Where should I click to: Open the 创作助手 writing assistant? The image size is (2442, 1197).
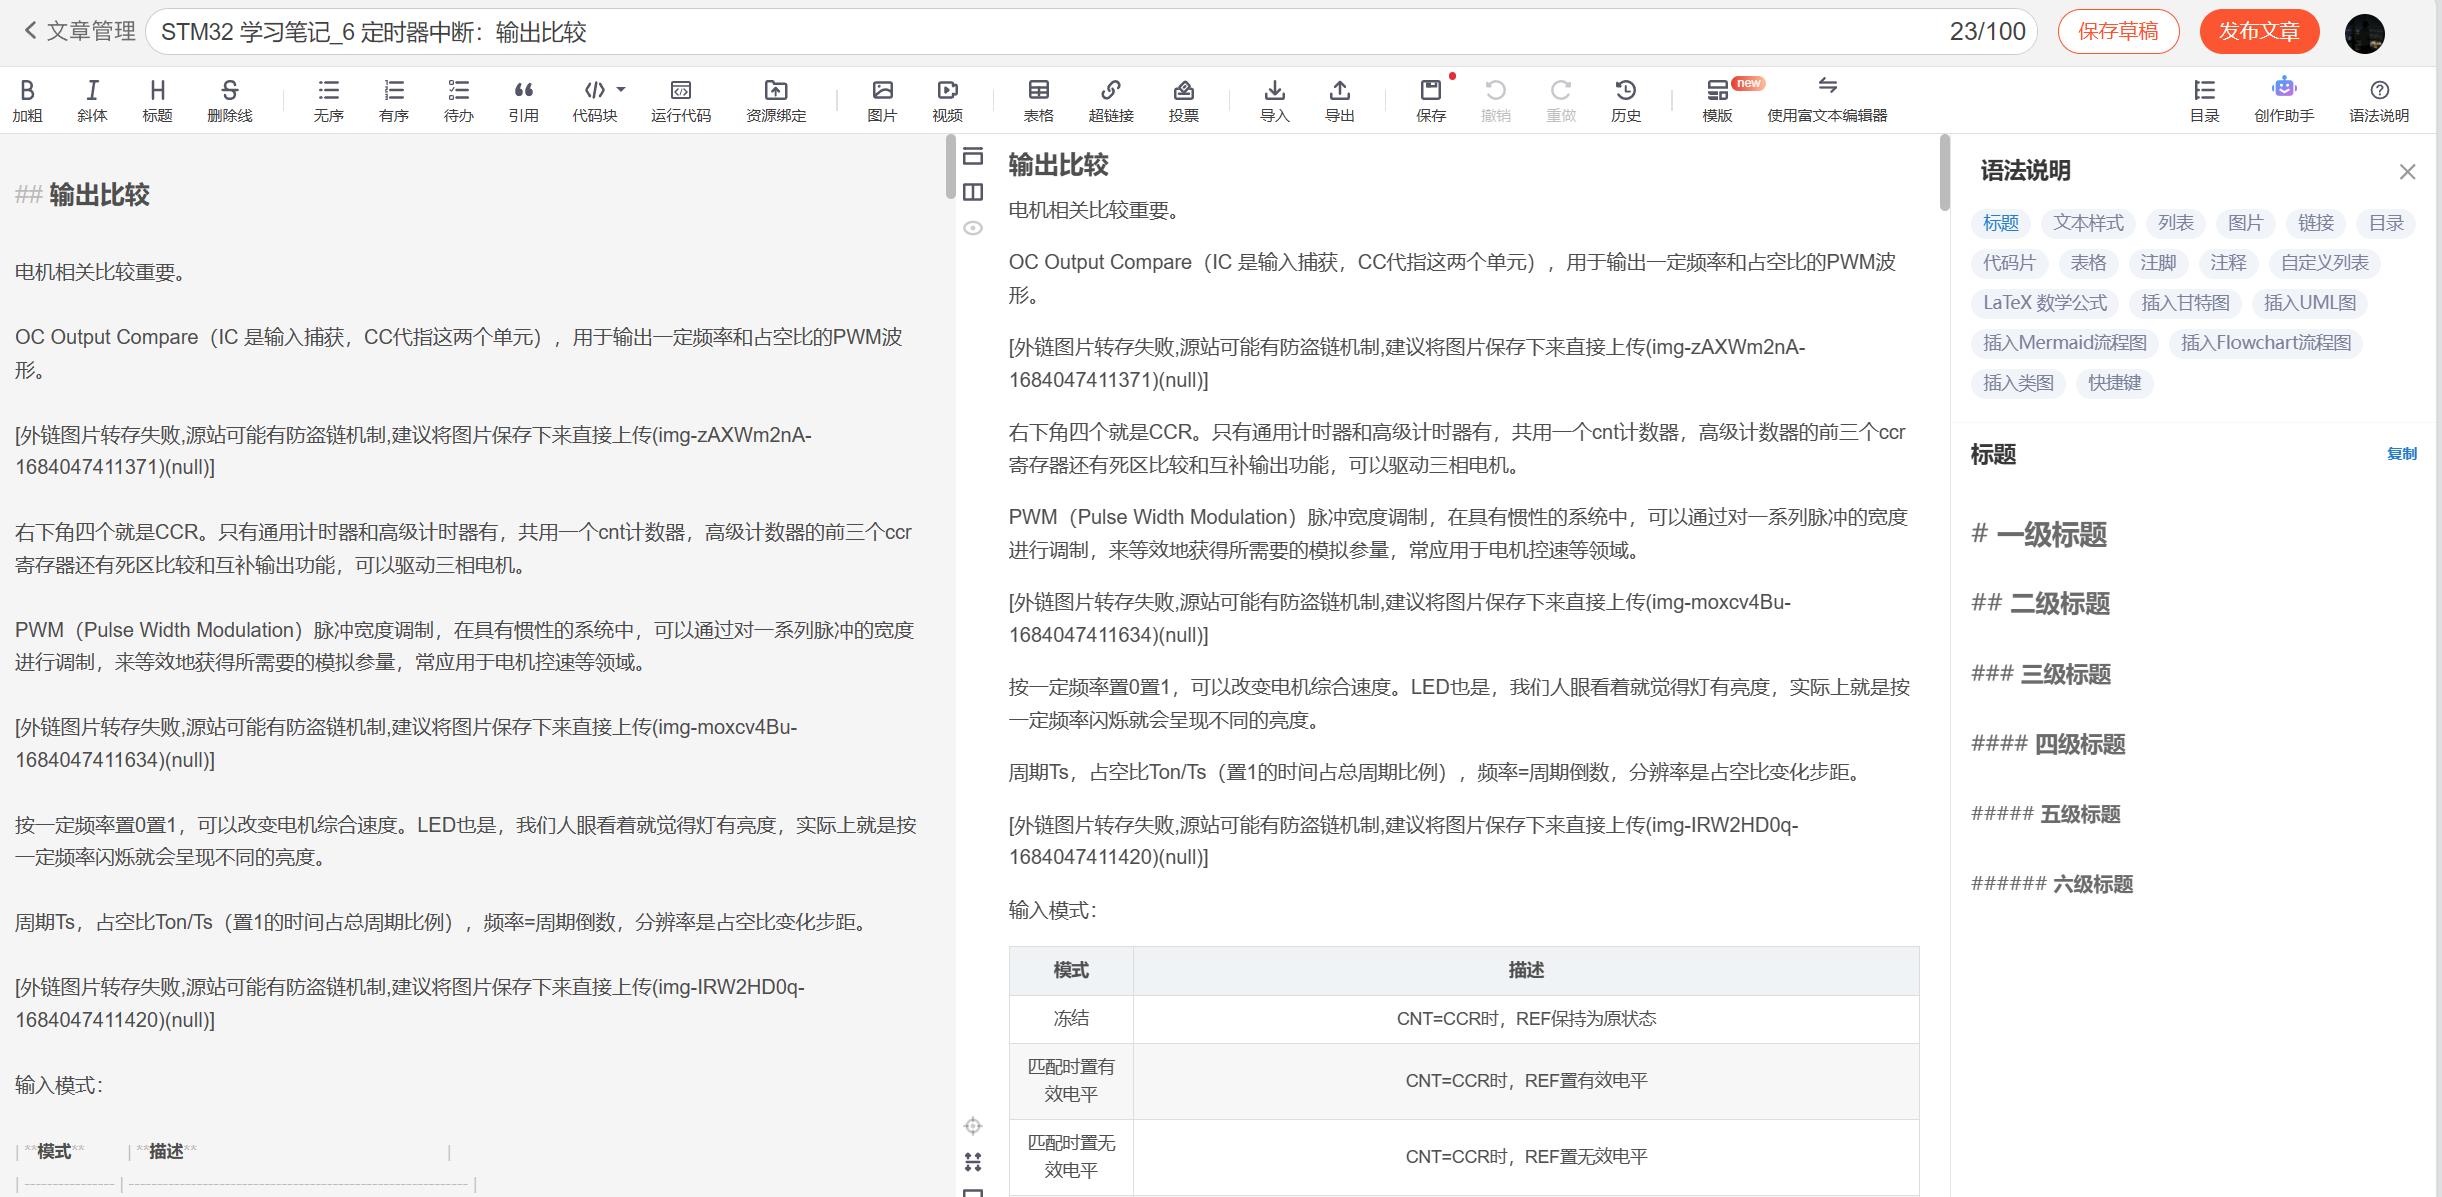pos(2284,100)
